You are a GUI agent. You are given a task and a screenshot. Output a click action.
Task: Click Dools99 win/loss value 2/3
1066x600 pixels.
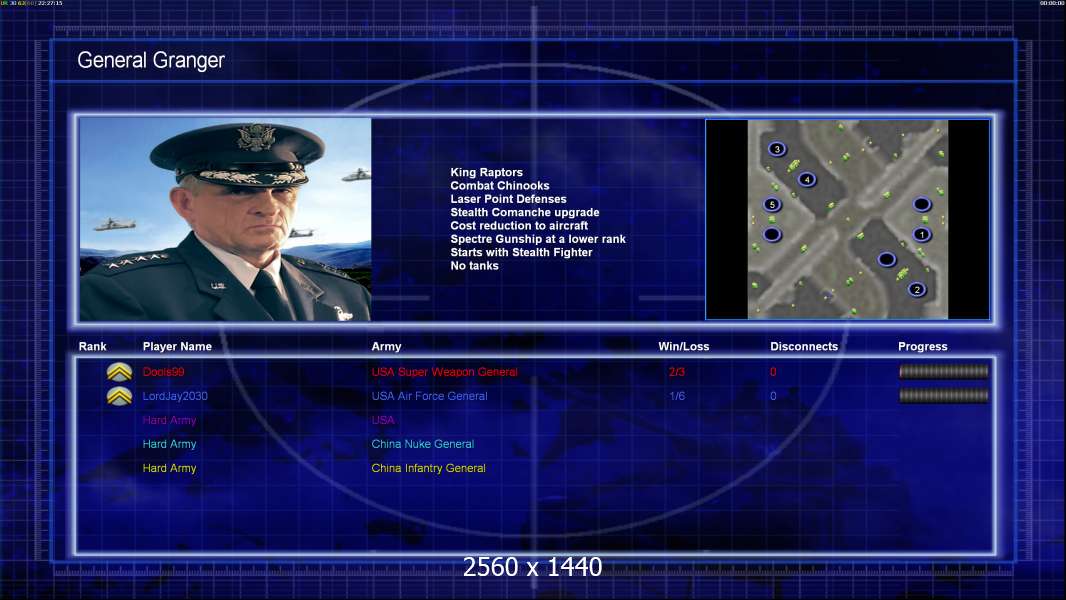[x=676, y=372]
